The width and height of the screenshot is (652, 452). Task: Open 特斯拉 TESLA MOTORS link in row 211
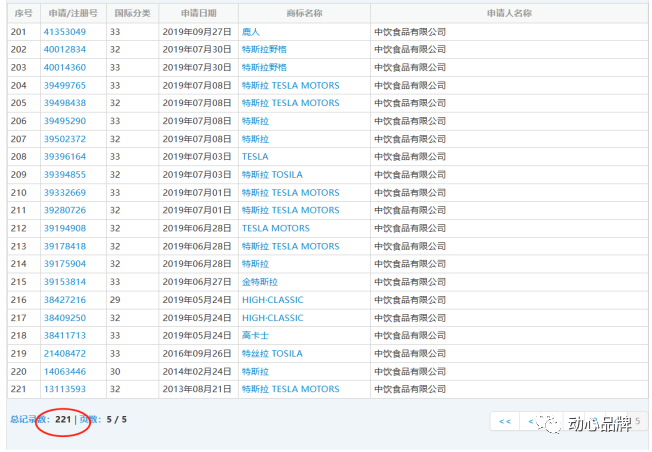click(291, 210)
